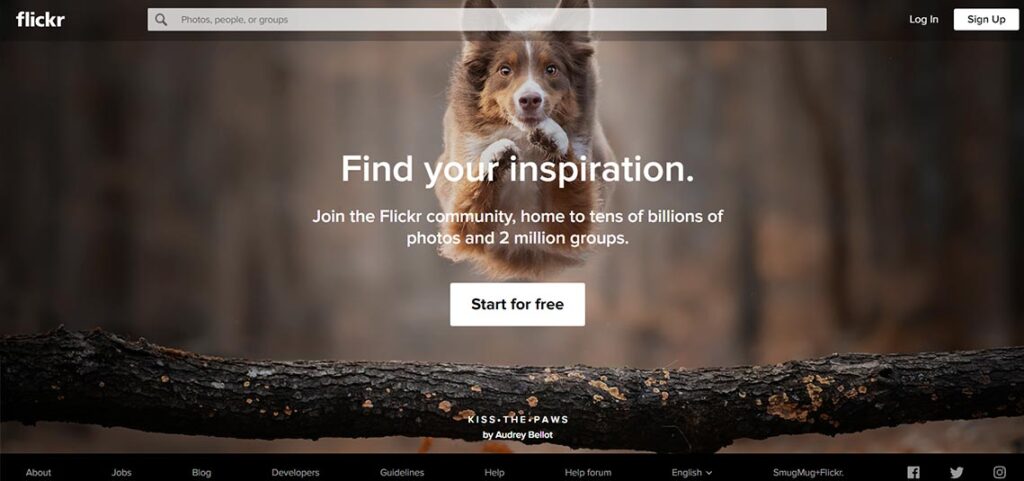Focus the Photos, people, or groups field

tap(487, 20)
